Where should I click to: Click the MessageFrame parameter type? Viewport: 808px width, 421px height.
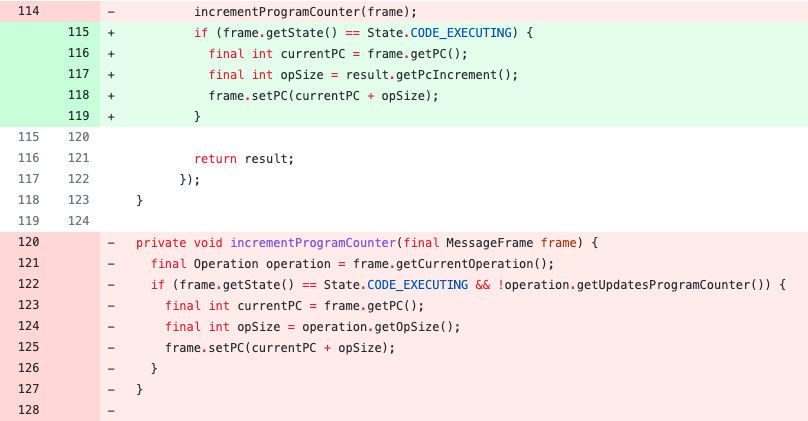[490, 242]
